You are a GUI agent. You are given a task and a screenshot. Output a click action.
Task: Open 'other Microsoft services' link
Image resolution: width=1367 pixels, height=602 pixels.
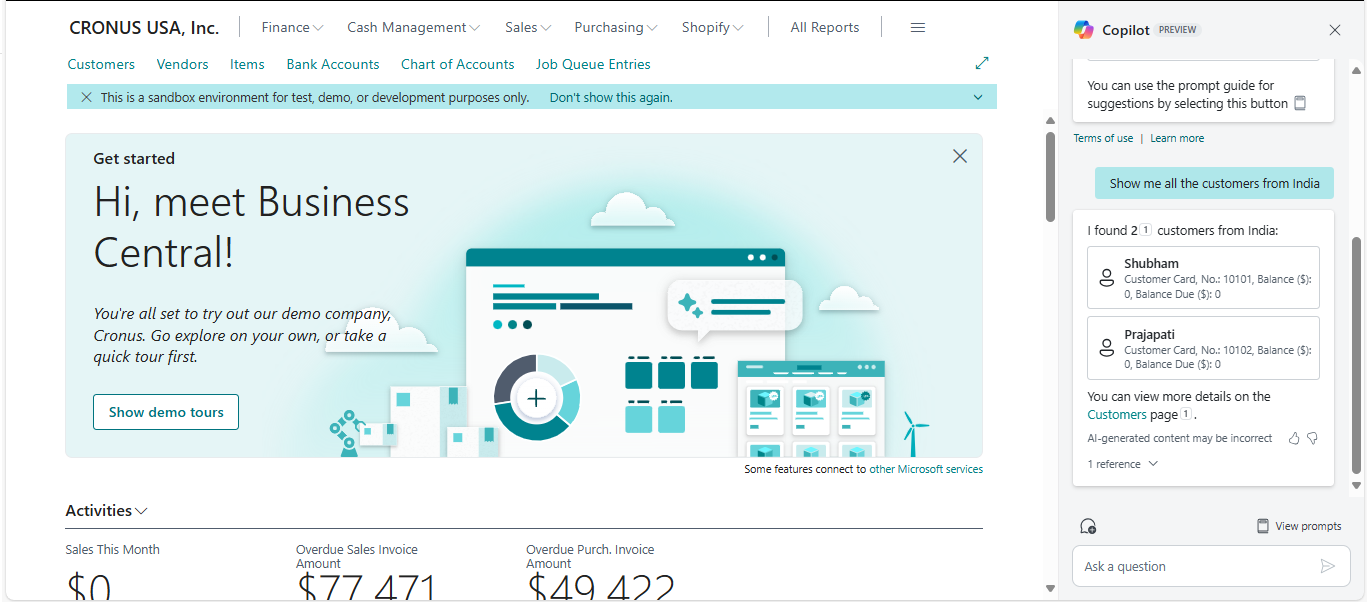(x=926, y=469)
